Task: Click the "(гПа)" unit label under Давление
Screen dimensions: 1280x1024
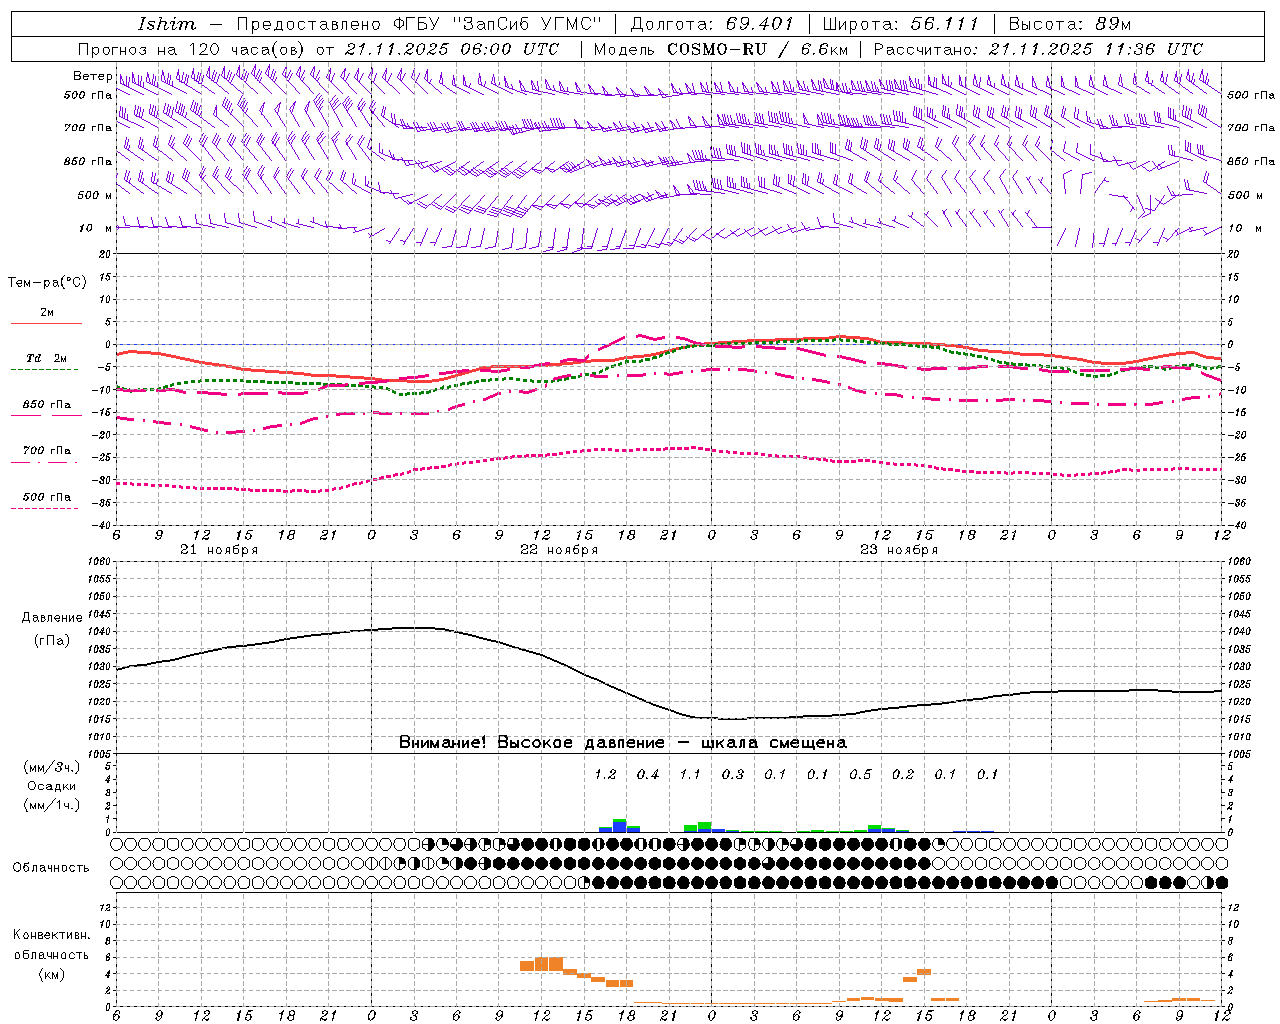Action: (x=52, y=641)
